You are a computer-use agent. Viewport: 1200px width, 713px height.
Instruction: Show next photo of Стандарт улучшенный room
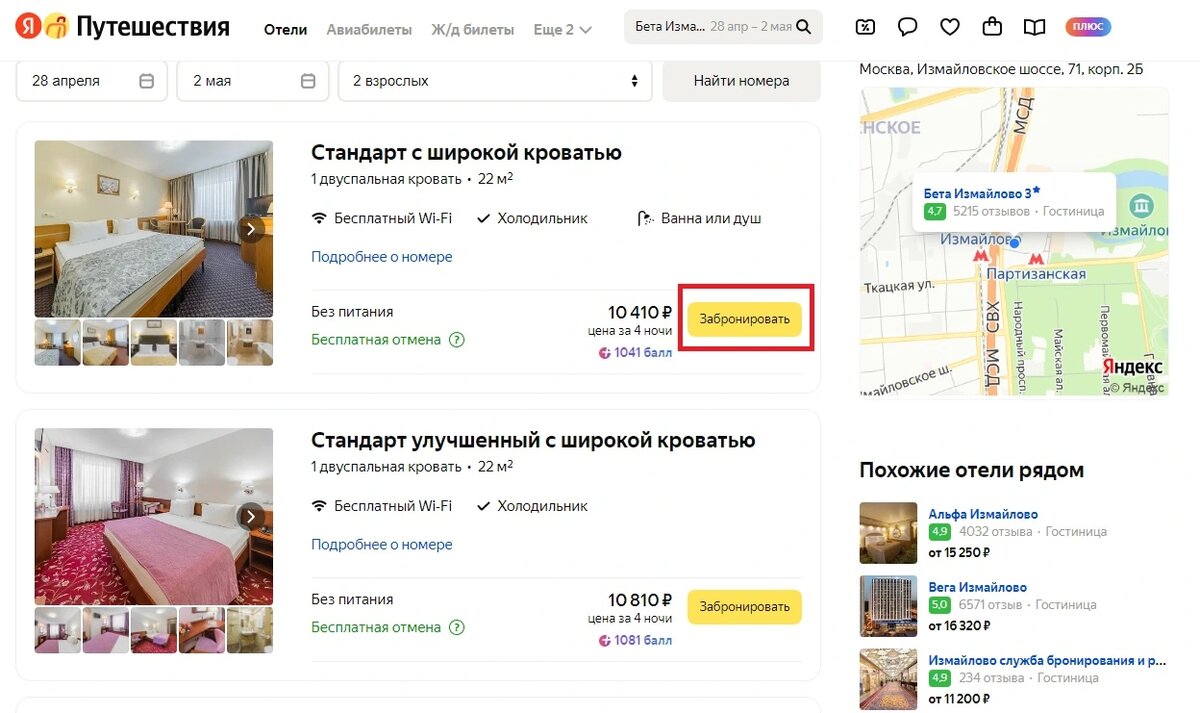pyautogui.click(x=252, y=517)
